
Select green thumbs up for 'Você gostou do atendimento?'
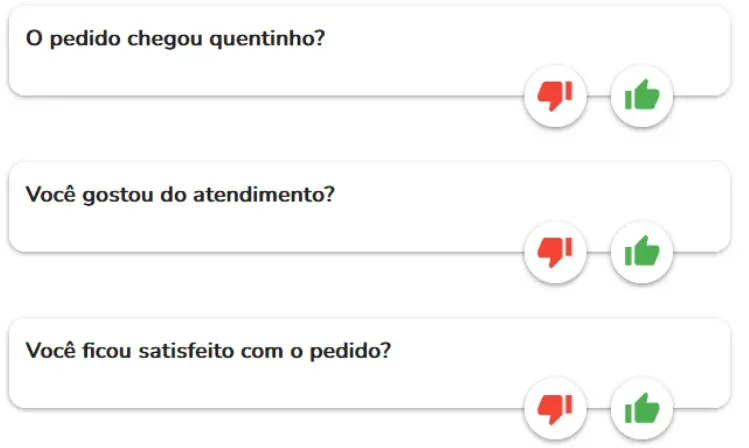click(x=642, y=252)
